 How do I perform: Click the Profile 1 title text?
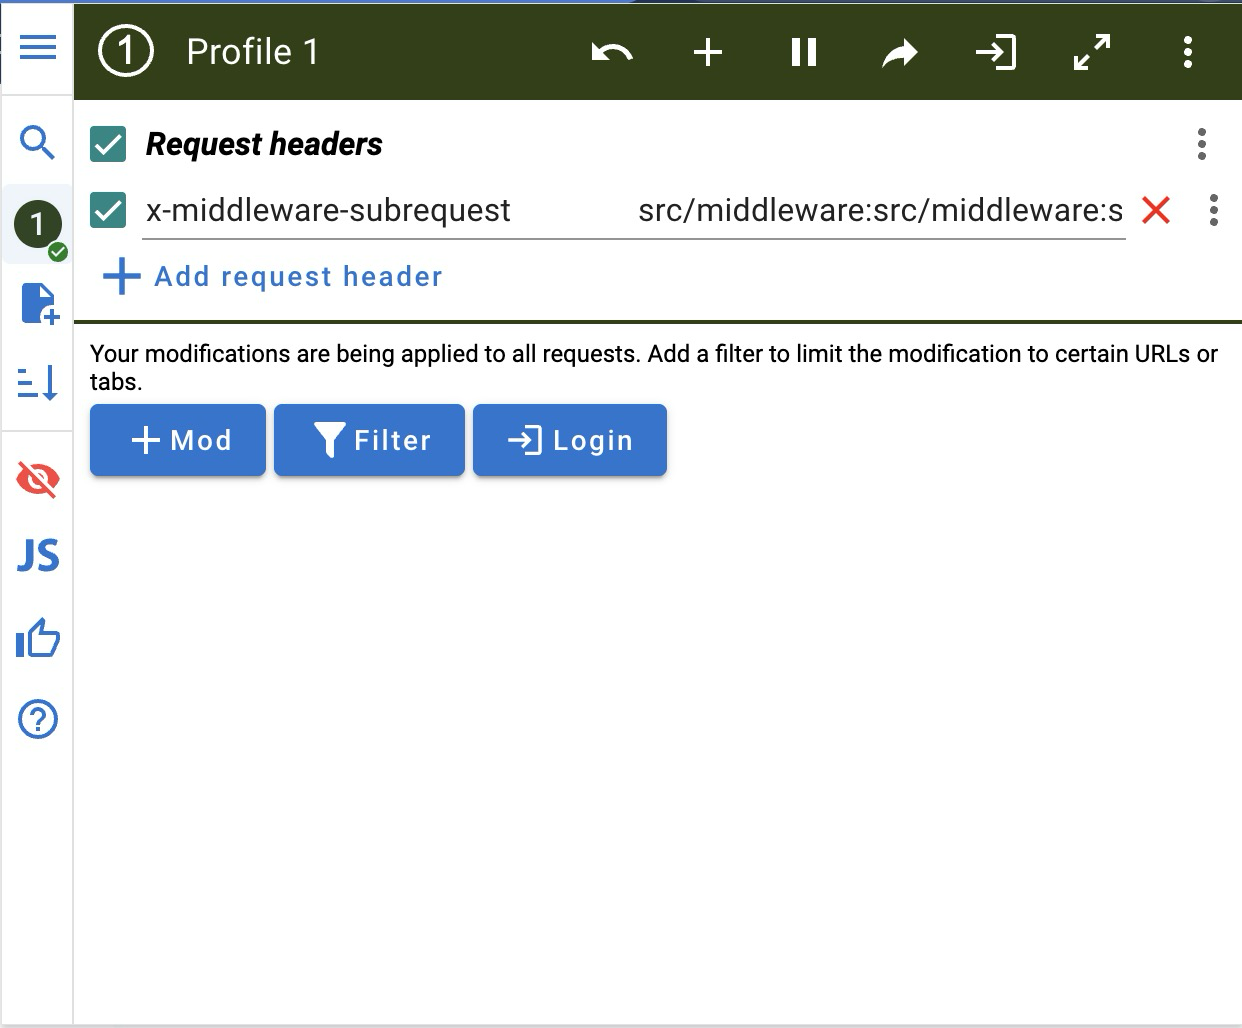pyautogui.click(x=253, y=52)
